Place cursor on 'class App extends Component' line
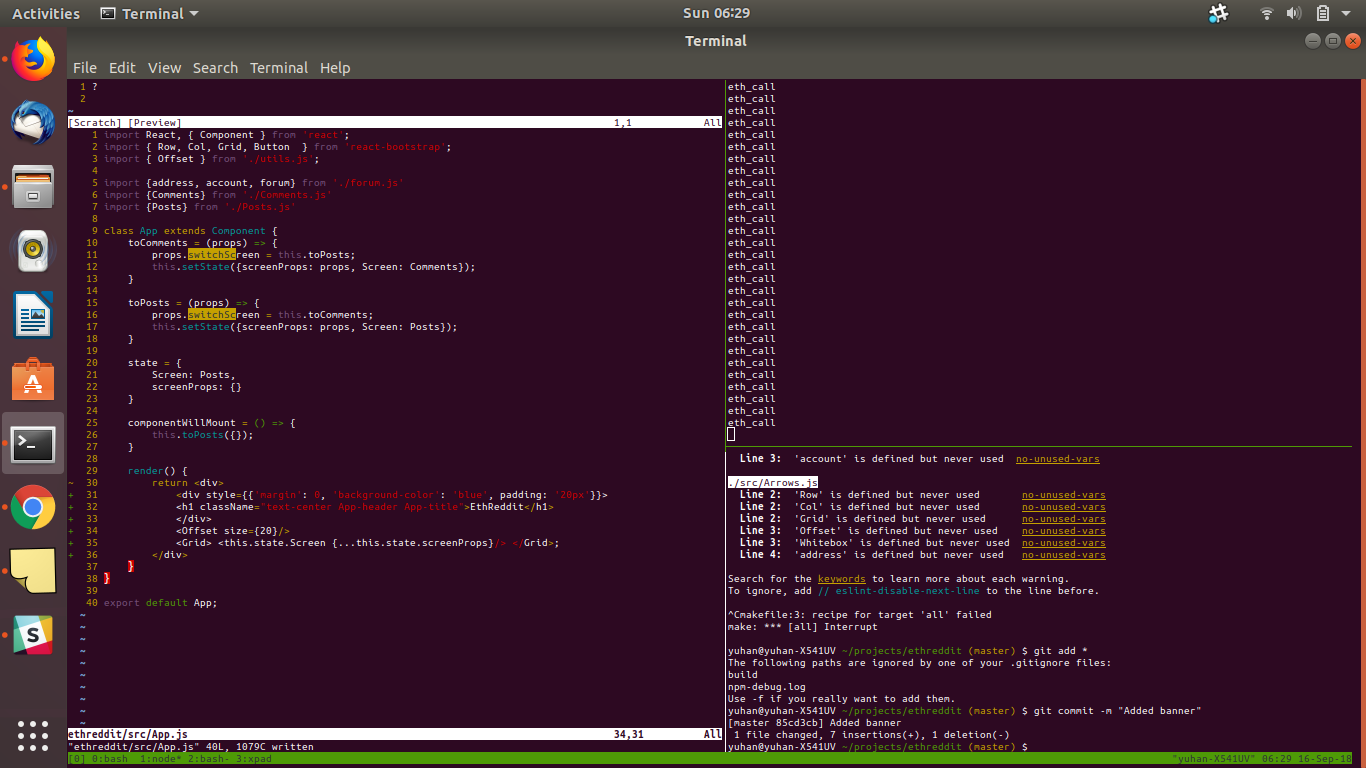 pyautogui.click(x=191, y=231)
